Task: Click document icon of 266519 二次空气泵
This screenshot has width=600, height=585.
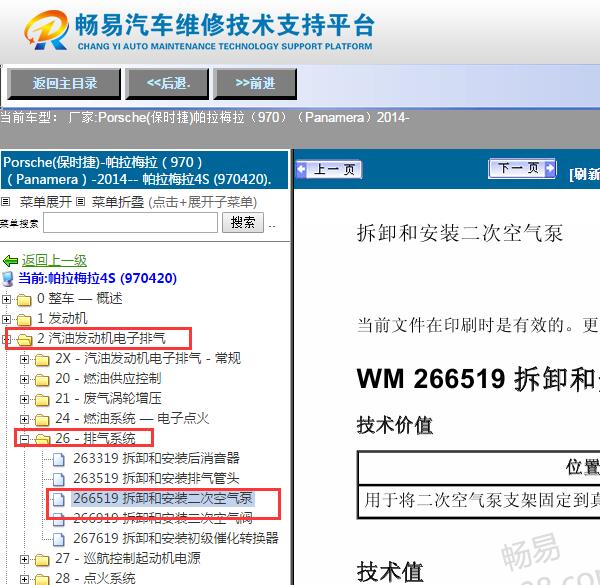Action: click(x=59, y=499)
